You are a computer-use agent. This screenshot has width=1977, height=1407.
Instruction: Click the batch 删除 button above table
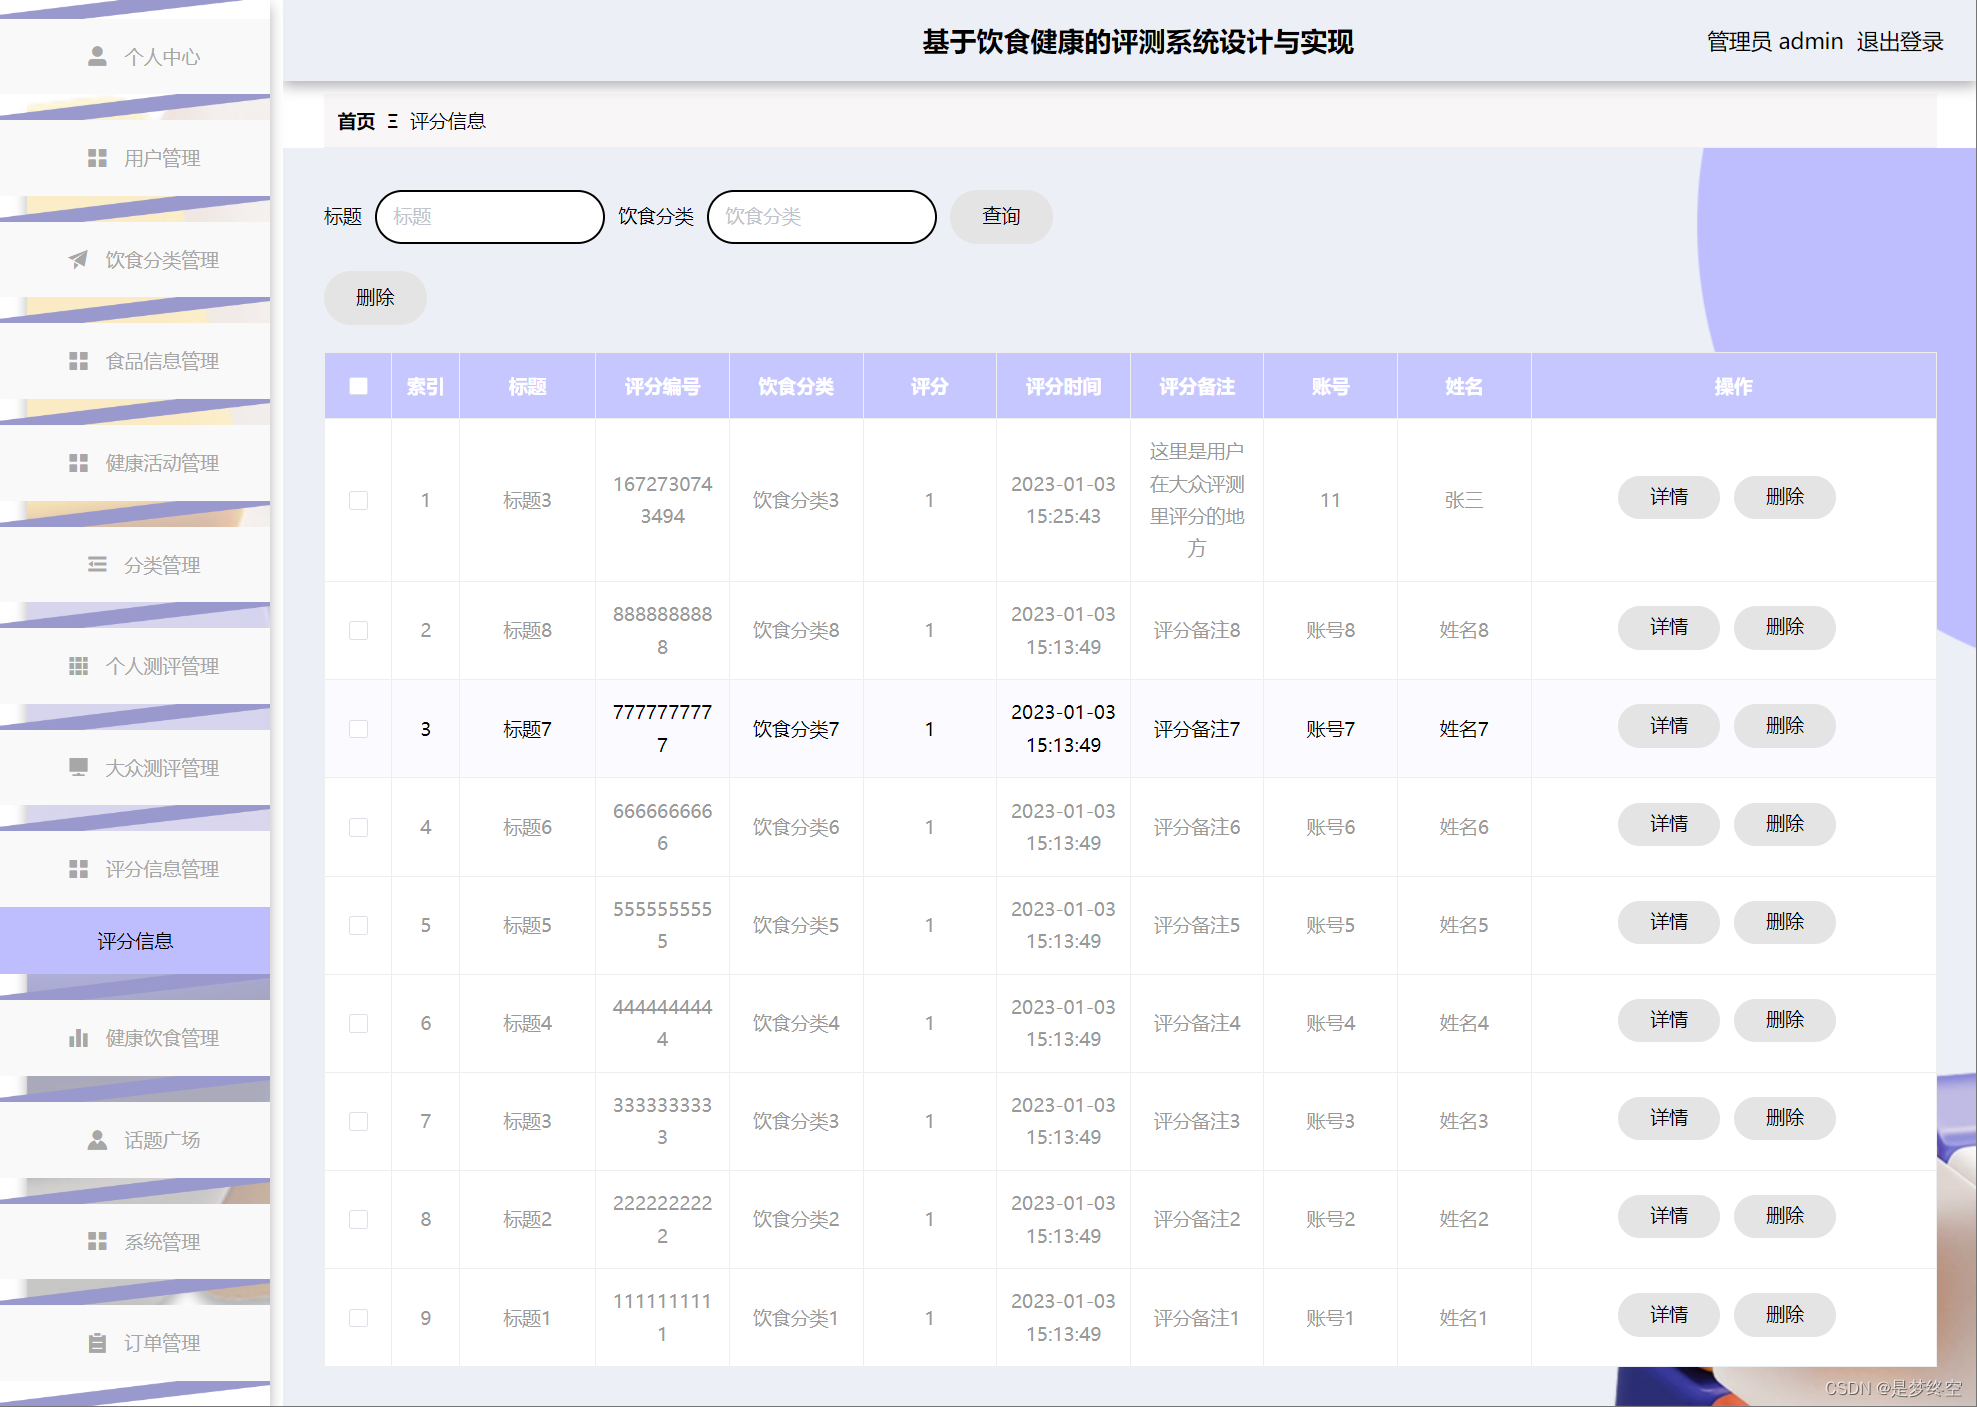[x=375, y=297]
